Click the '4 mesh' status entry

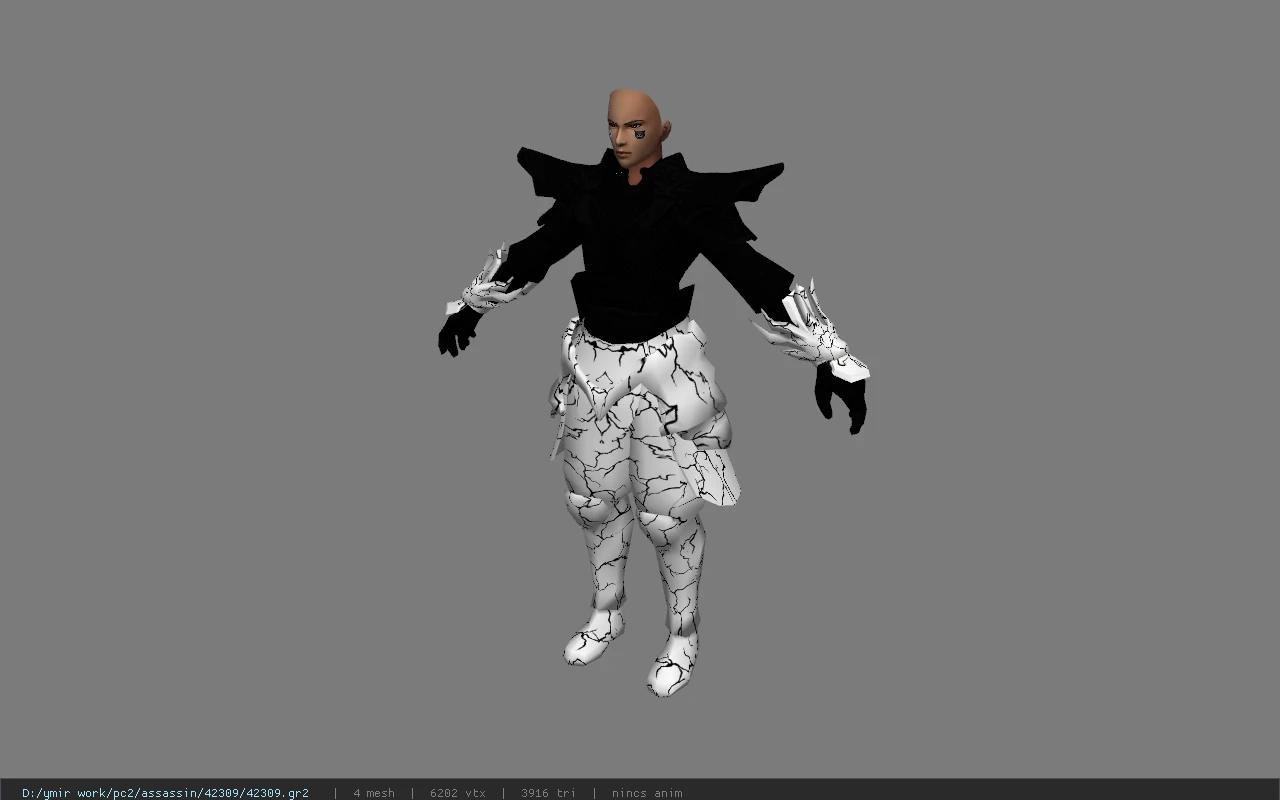374,793
